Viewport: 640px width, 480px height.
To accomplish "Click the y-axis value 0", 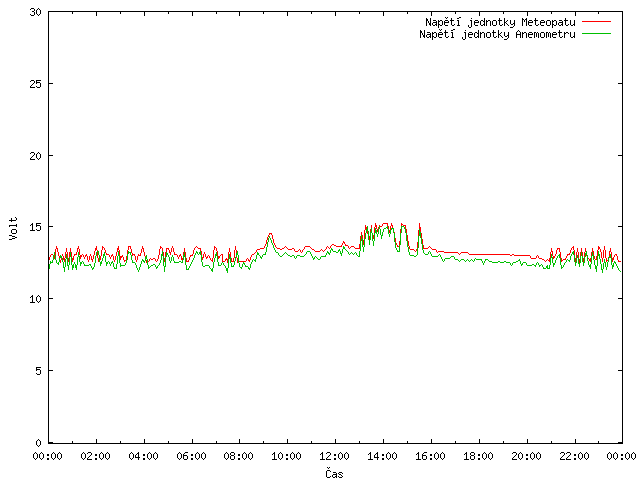I will coord(38,443).
